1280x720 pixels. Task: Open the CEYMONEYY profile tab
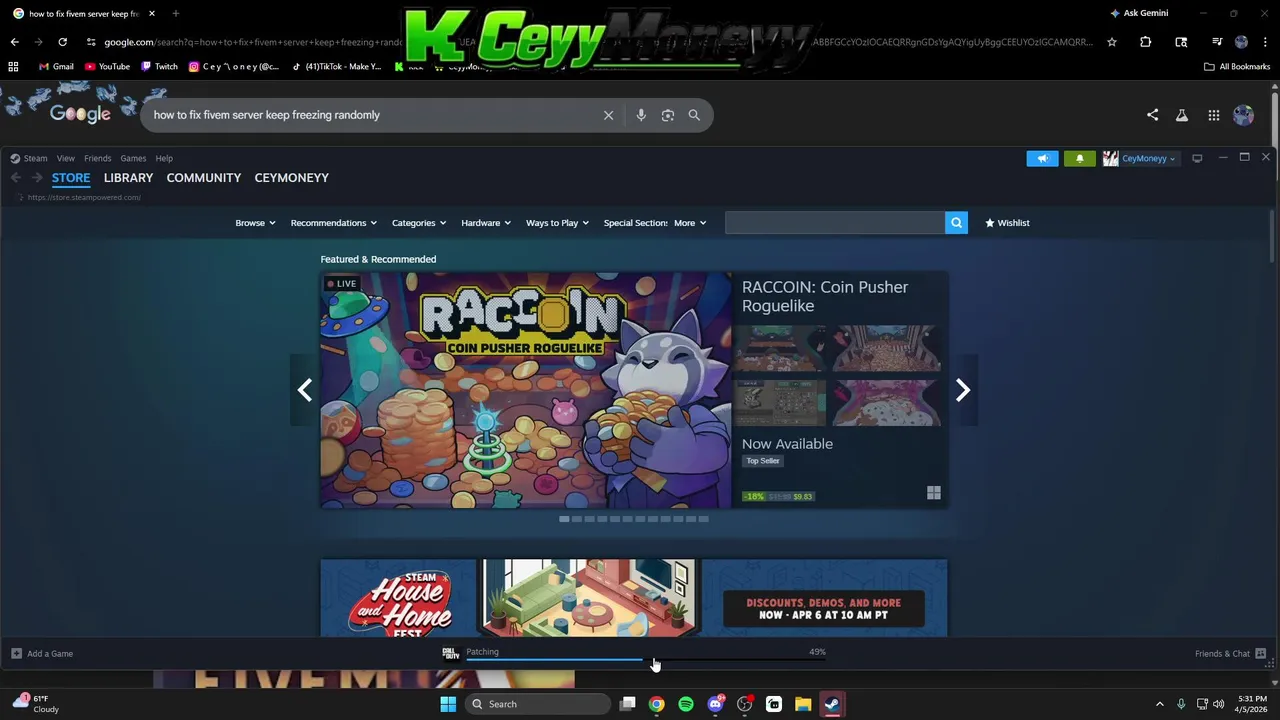point(292,177)
